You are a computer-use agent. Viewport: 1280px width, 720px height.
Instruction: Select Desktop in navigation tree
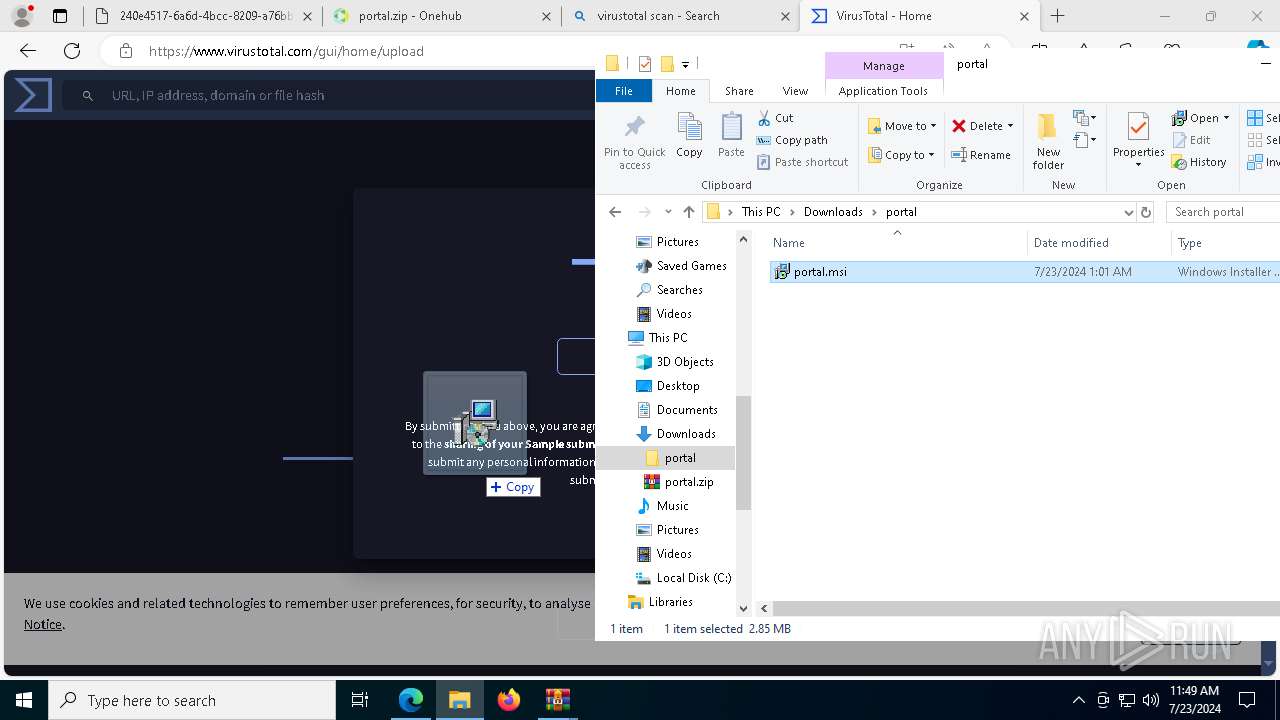click(677, 386)
